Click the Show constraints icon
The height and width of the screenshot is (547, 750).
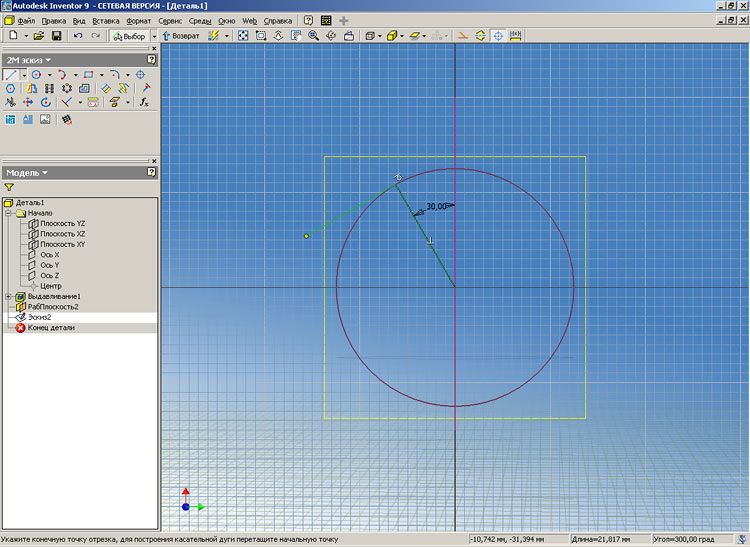(93, 102)
